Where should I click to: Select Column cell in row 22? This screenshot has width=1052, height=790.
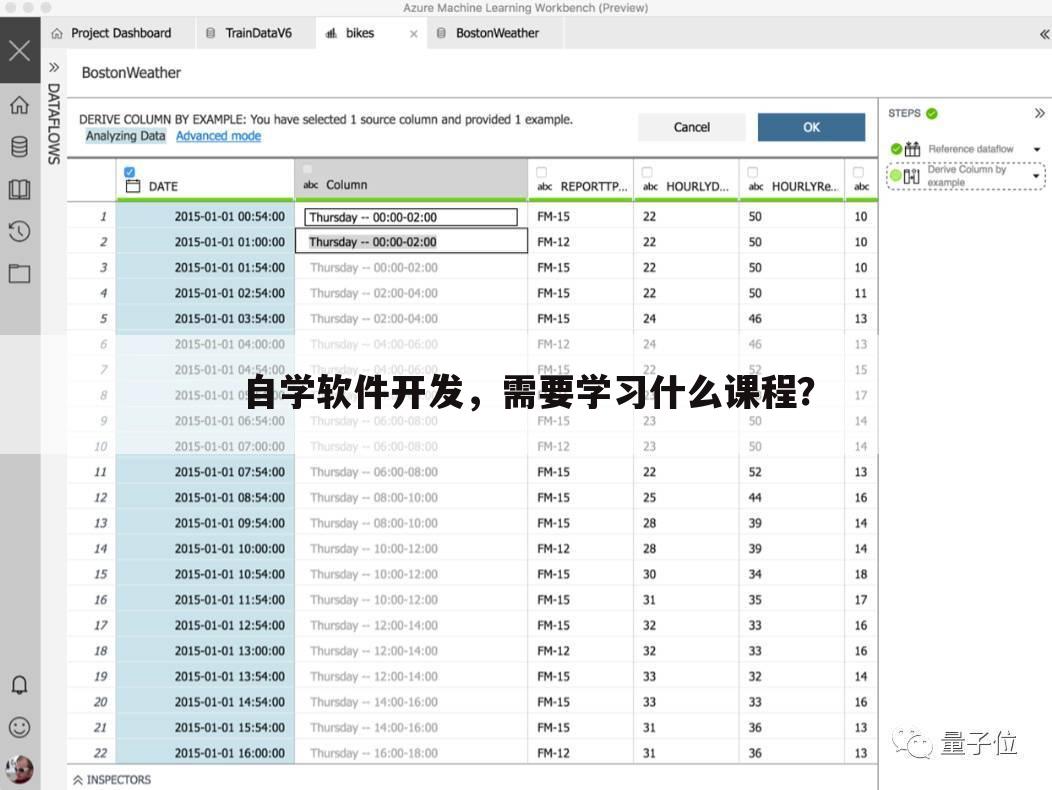tap(411, 752)
